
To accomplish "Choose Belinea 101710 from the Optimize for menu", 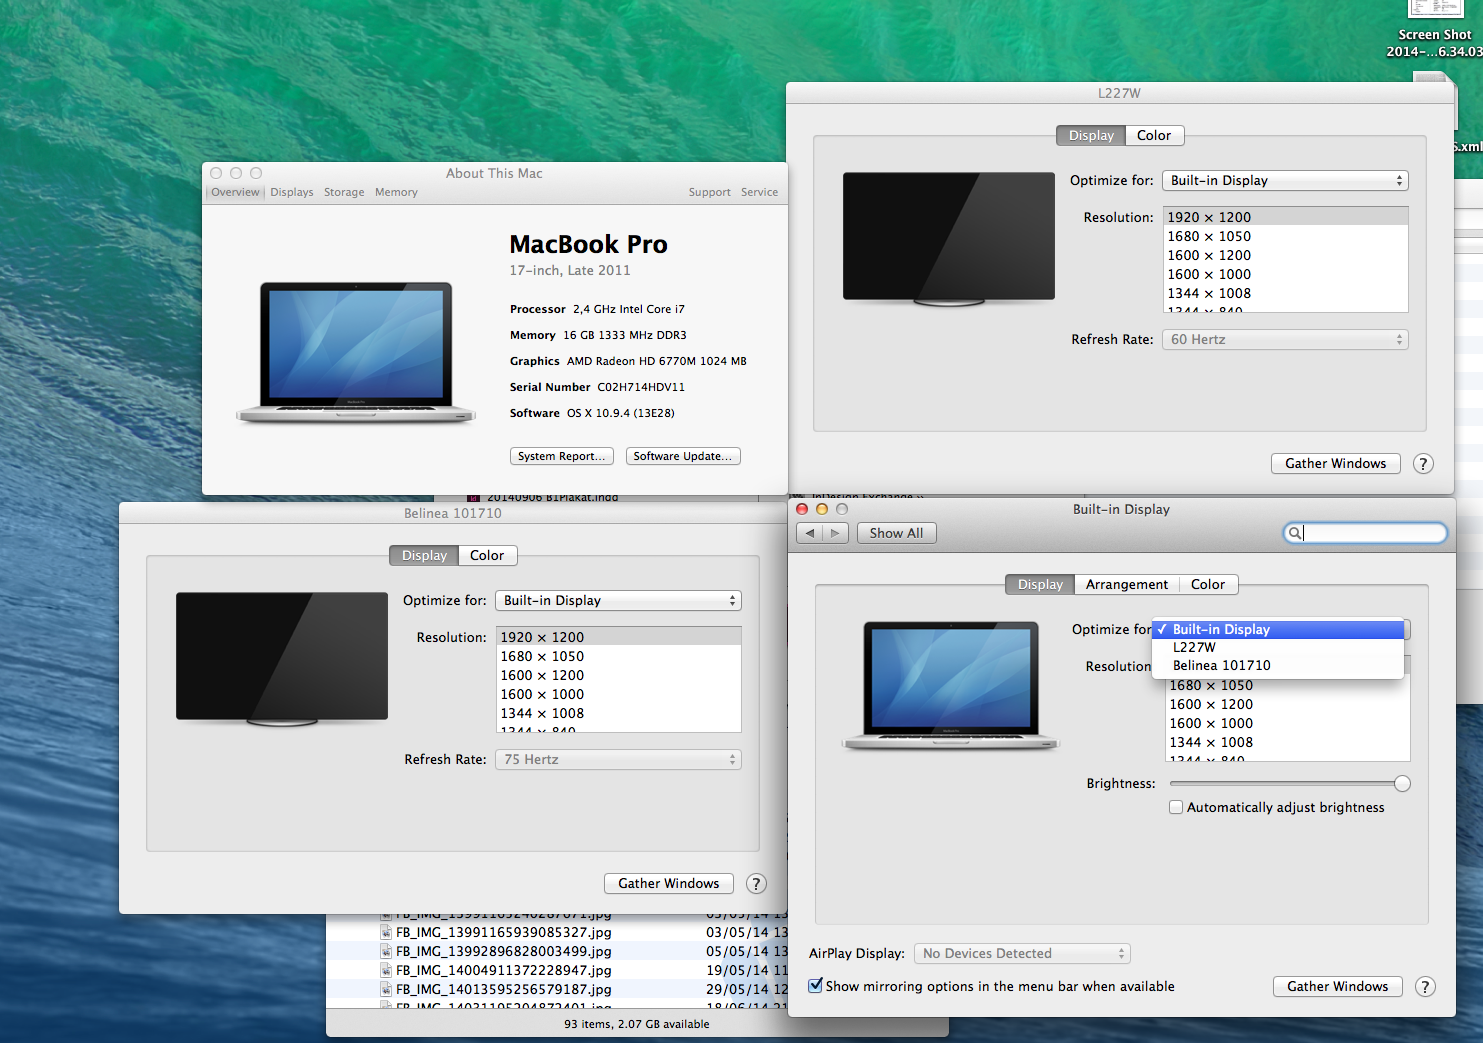I will tap(1278, 665).
